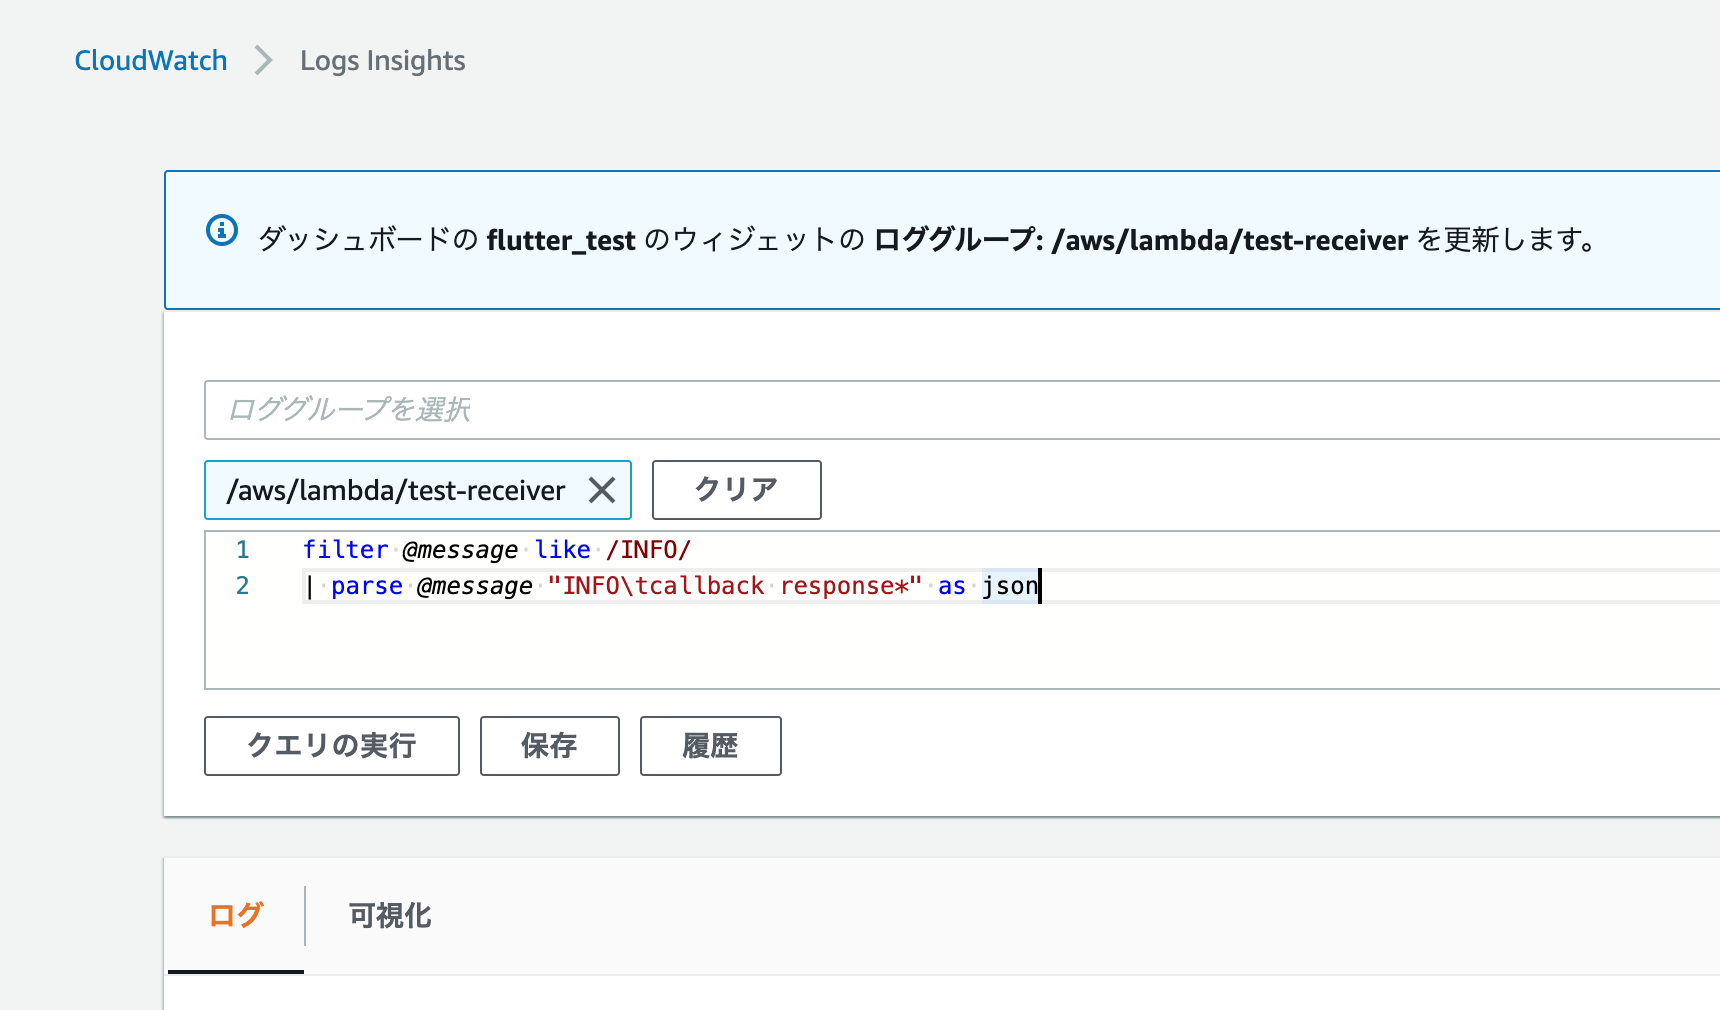1720x1010 pixels.
Task: Select the /aws/lambda/test-receiver chip text
Action: [x=396, y=490]
